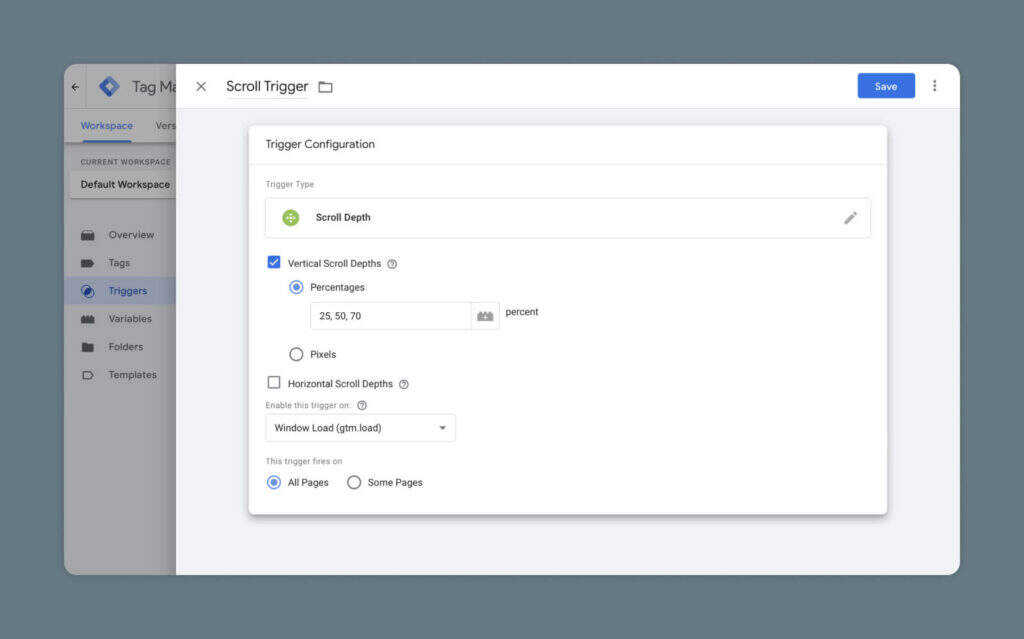The width and height of the screenshot is (1024, 639).
Task: Click the folder icon beside Scroll Trigger title
Action: click(325, 87)
